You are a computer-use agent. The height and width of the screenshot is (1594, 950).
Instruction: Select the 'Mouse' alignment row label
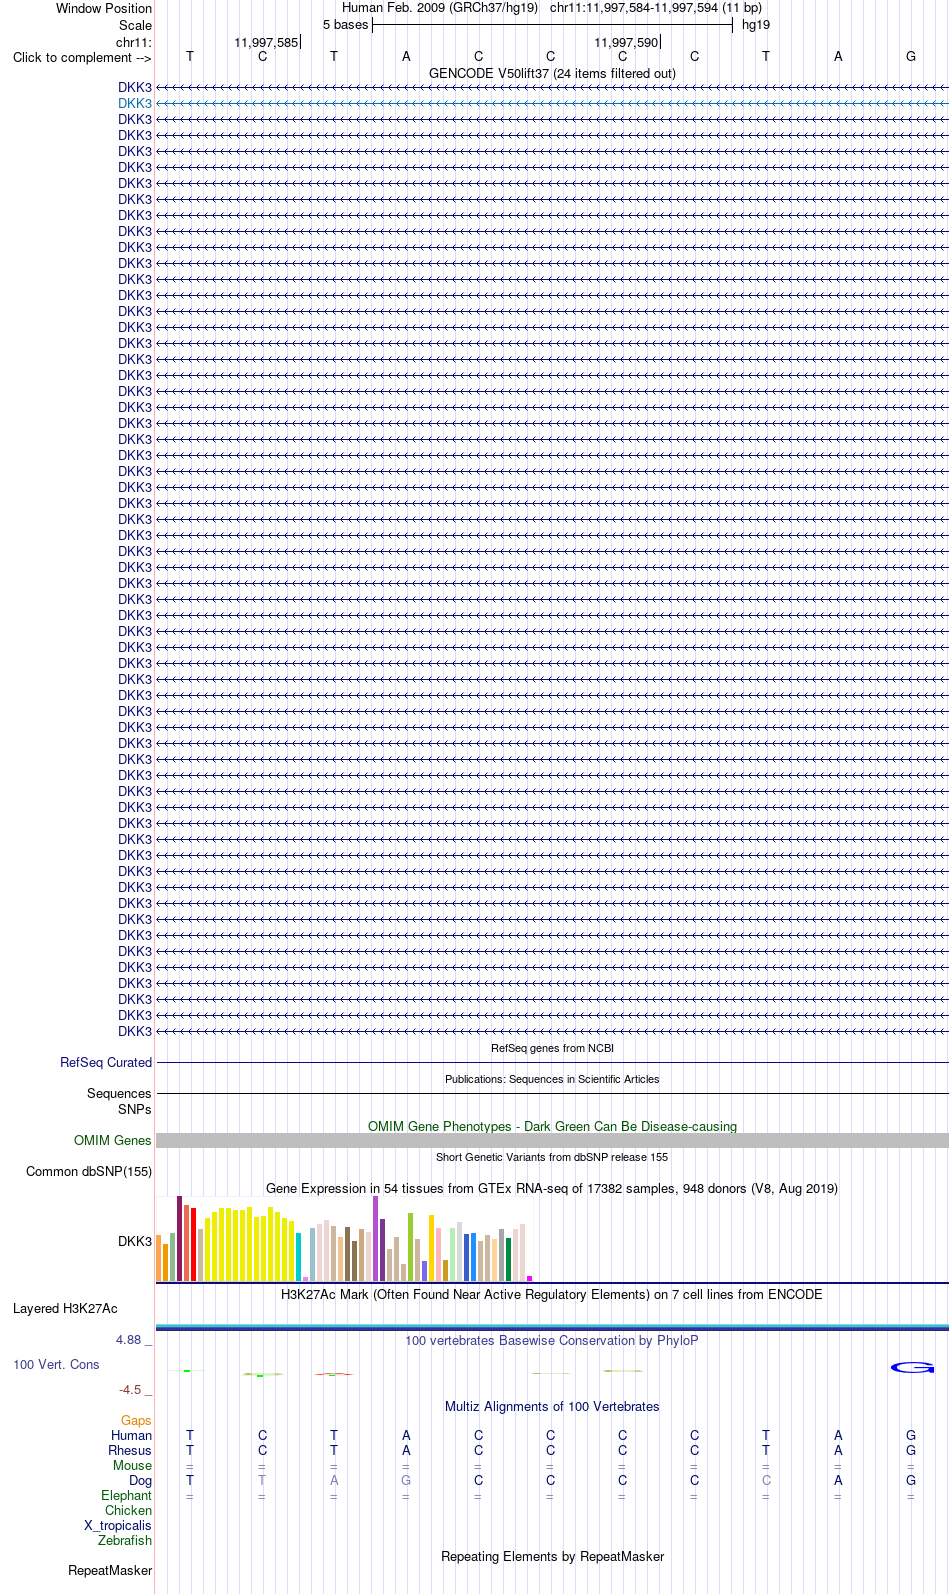[x=132, y=1465]
